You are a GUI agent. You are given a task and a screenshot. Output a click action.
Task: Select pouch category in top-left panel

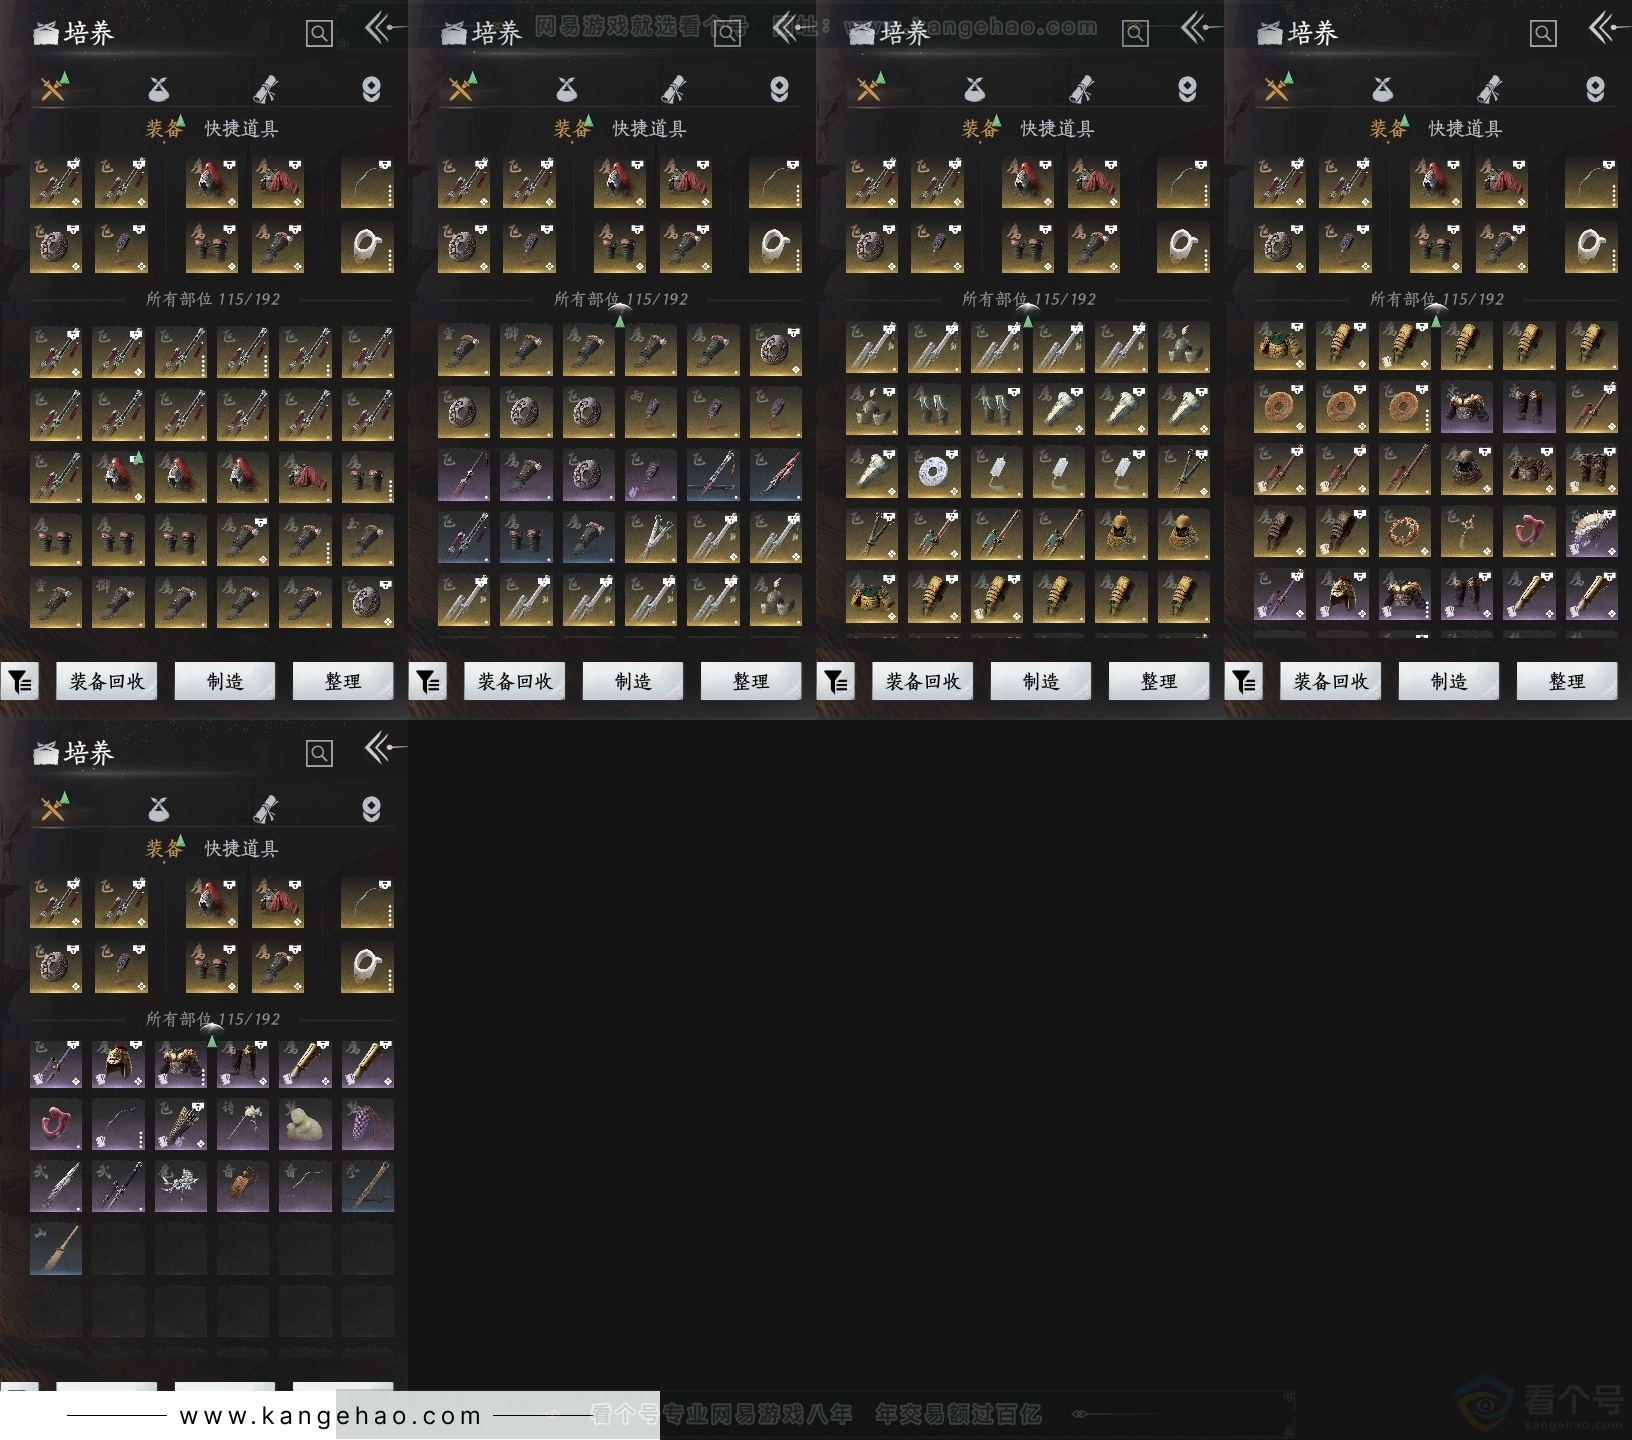click(x=159, y=90)
